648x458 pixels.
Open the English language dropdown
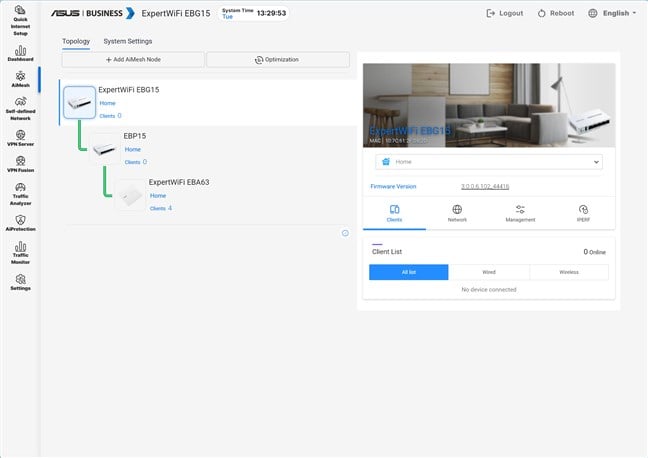point(619,13)
